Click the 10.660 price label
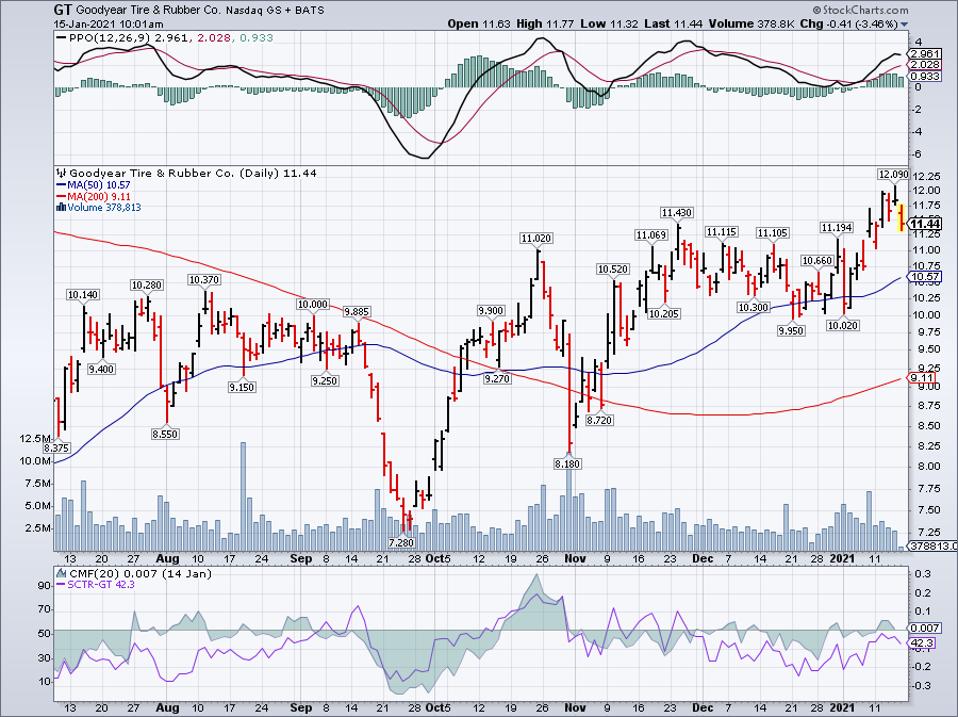 coord(817,261)
